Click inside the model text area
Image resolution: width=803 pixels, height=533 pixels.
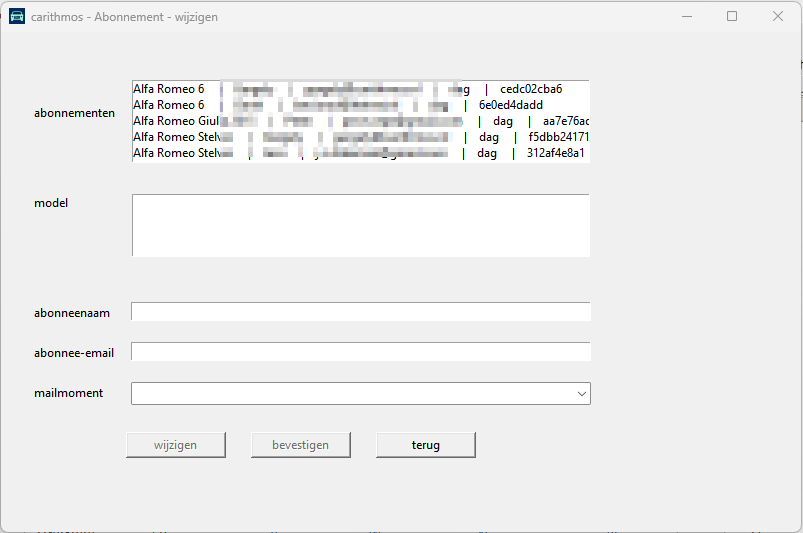point(360,225)
